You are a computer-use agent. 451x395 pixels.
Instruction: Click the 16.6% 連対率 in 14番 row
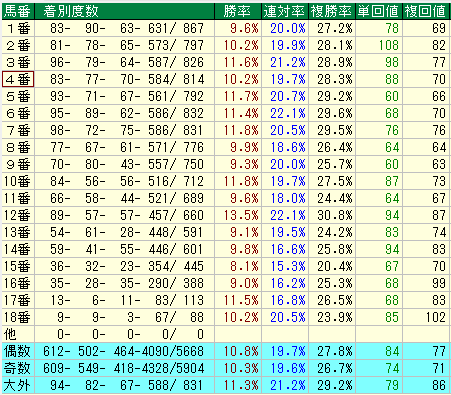[288, 249]
